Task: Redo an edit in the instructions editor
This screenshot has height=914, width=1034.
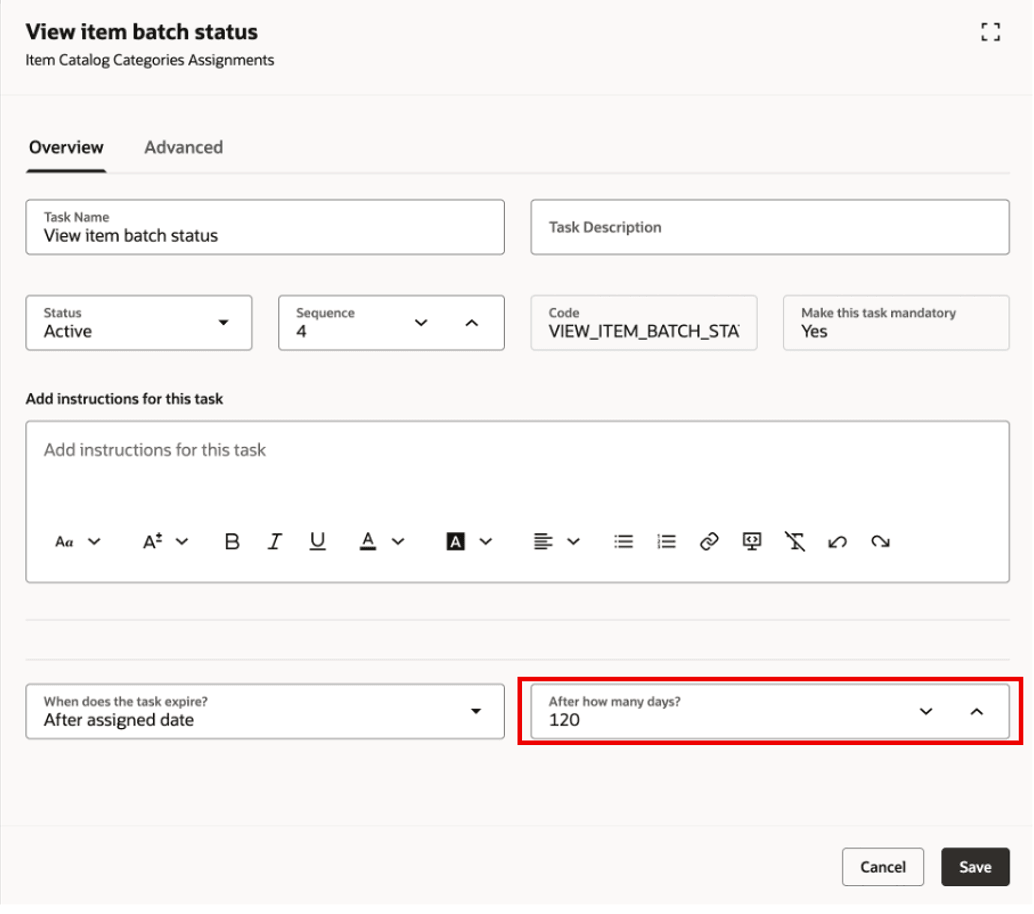Action: [x=880, y=541]
